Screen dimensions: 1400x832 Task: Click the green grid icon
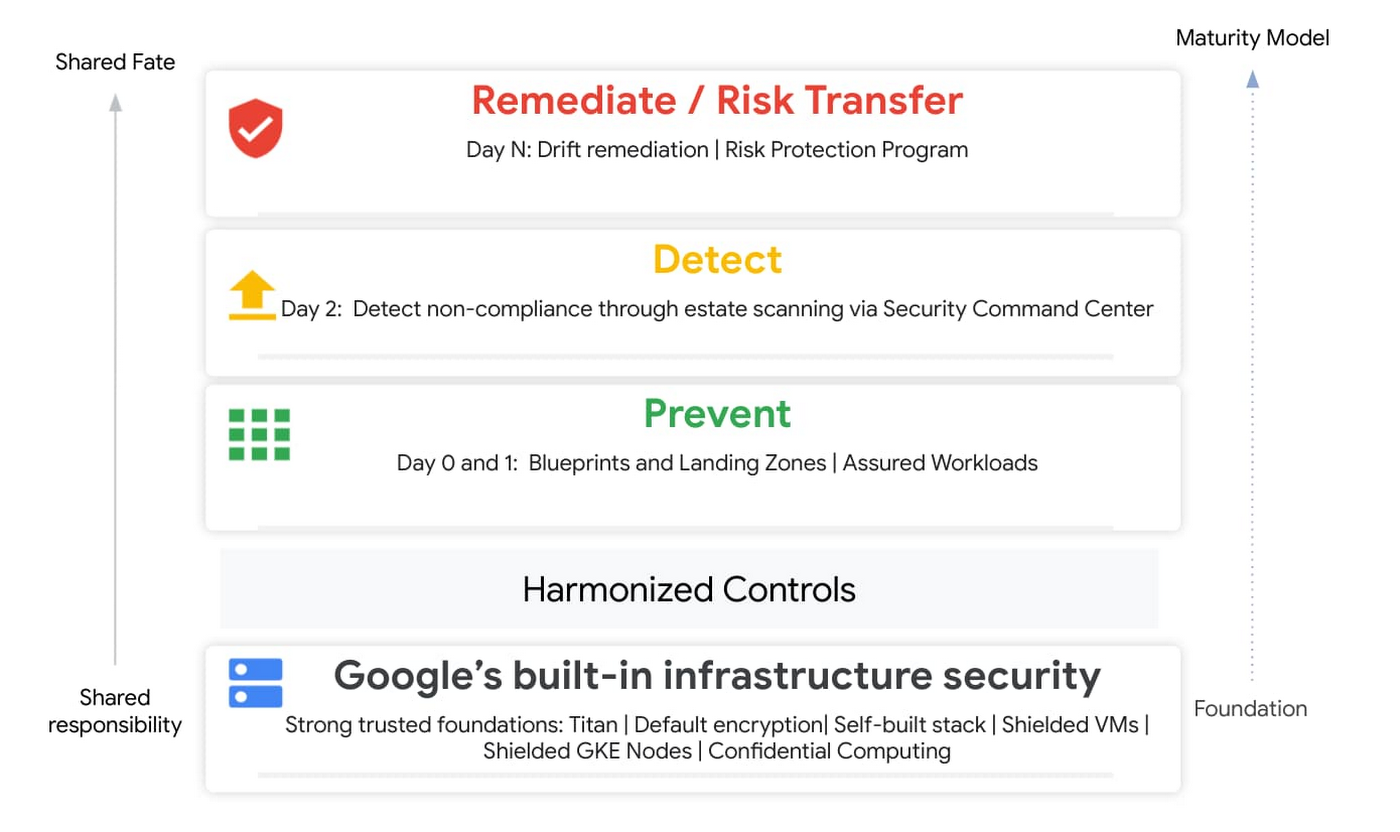[x=259, y=435]
